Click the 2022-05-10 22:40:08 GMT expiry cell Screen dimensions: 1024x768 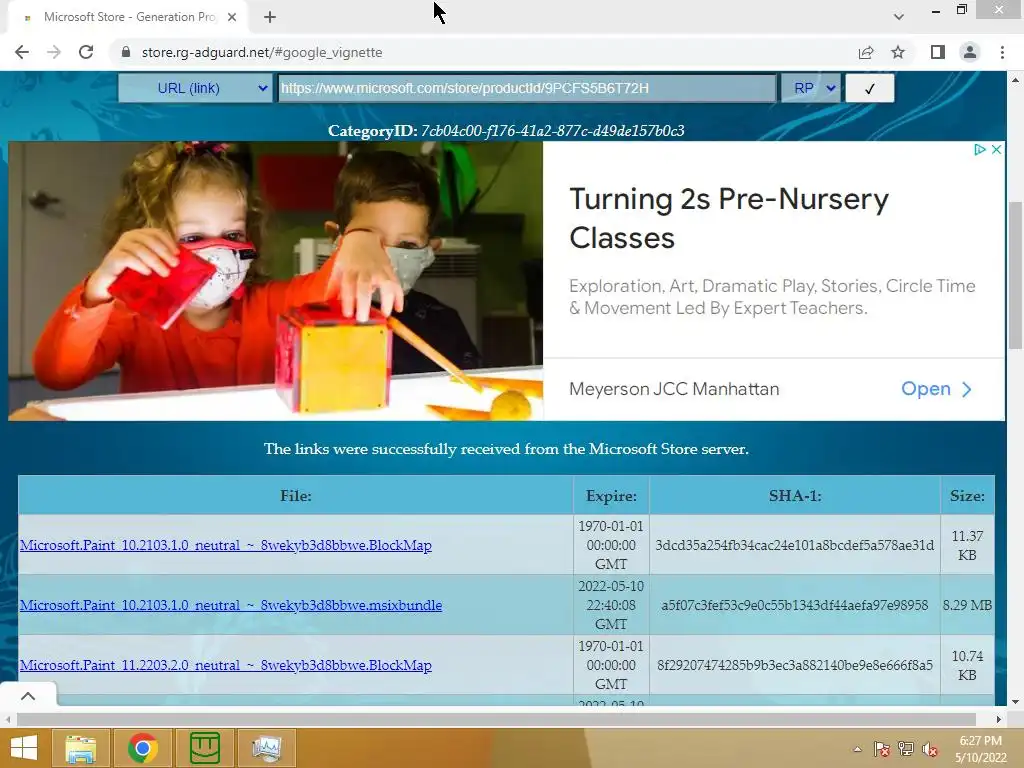(611, 605)
